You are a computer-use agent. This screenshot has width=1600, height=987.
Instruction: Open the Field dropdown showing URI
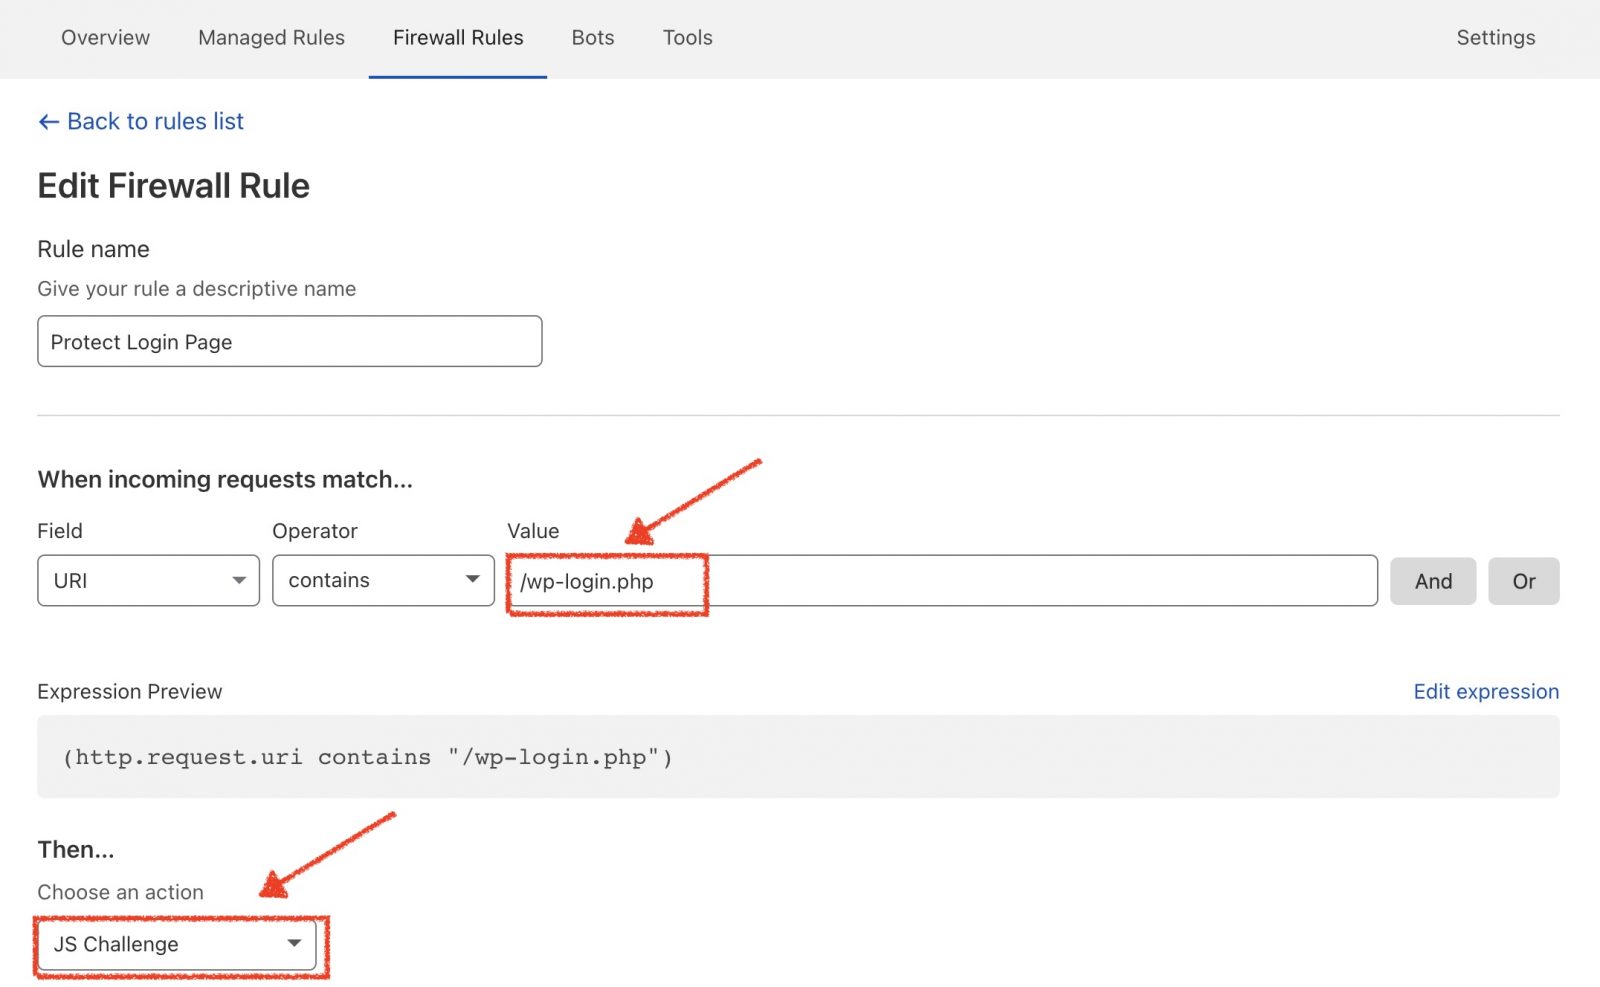(x=148, y=580)
